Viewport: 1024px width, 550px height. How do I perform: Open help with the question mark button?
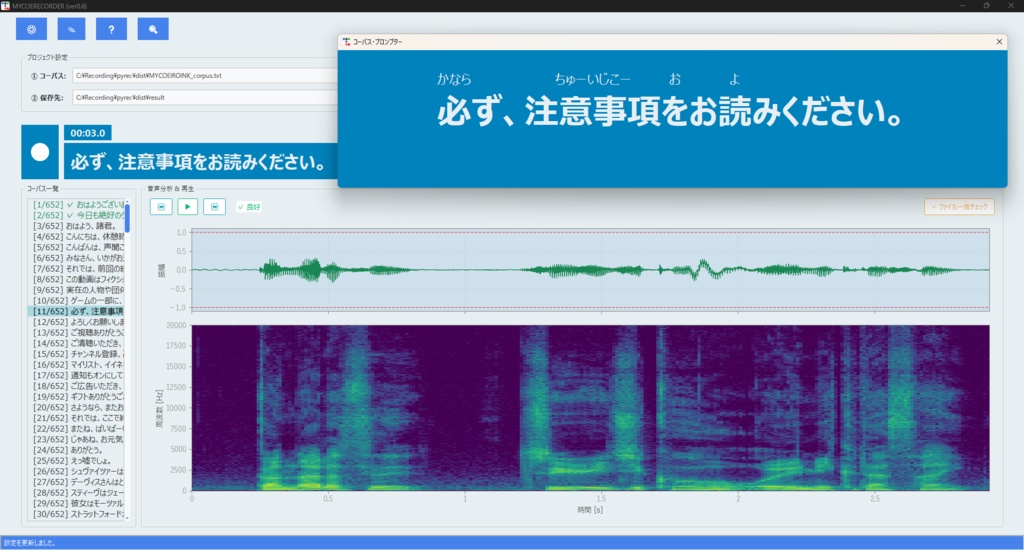point(111,29)
